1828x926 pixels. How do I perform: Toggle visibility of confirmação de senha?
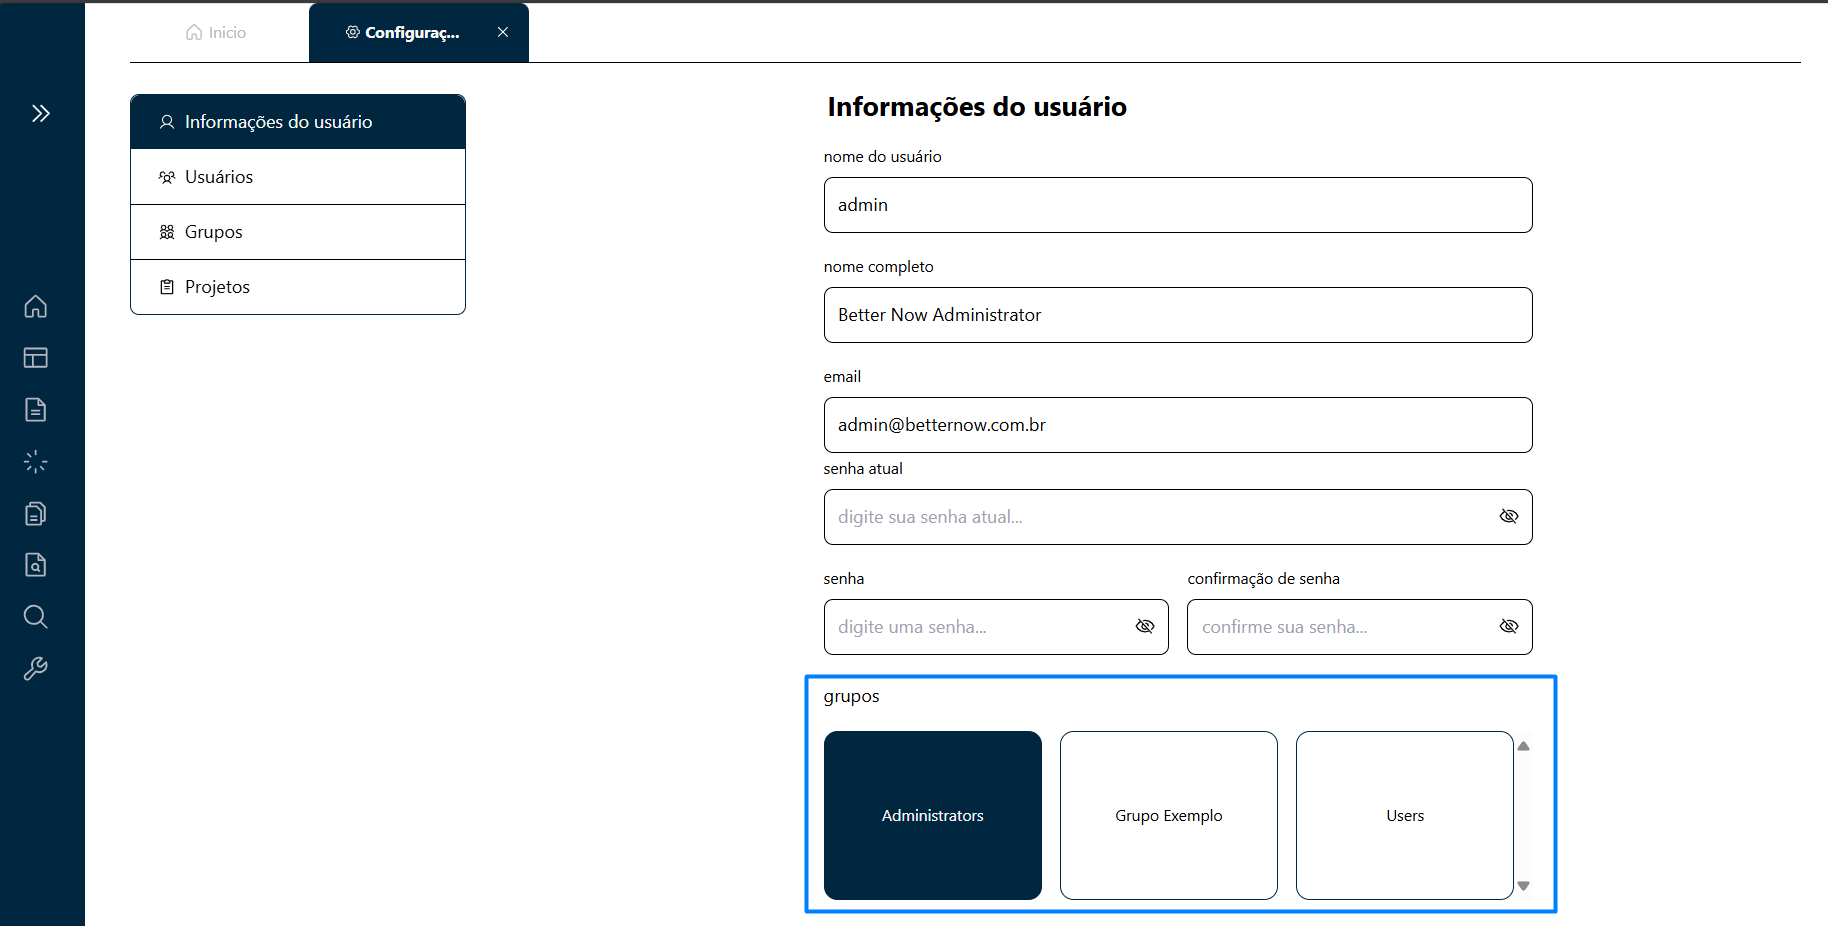click(1509, 627)
